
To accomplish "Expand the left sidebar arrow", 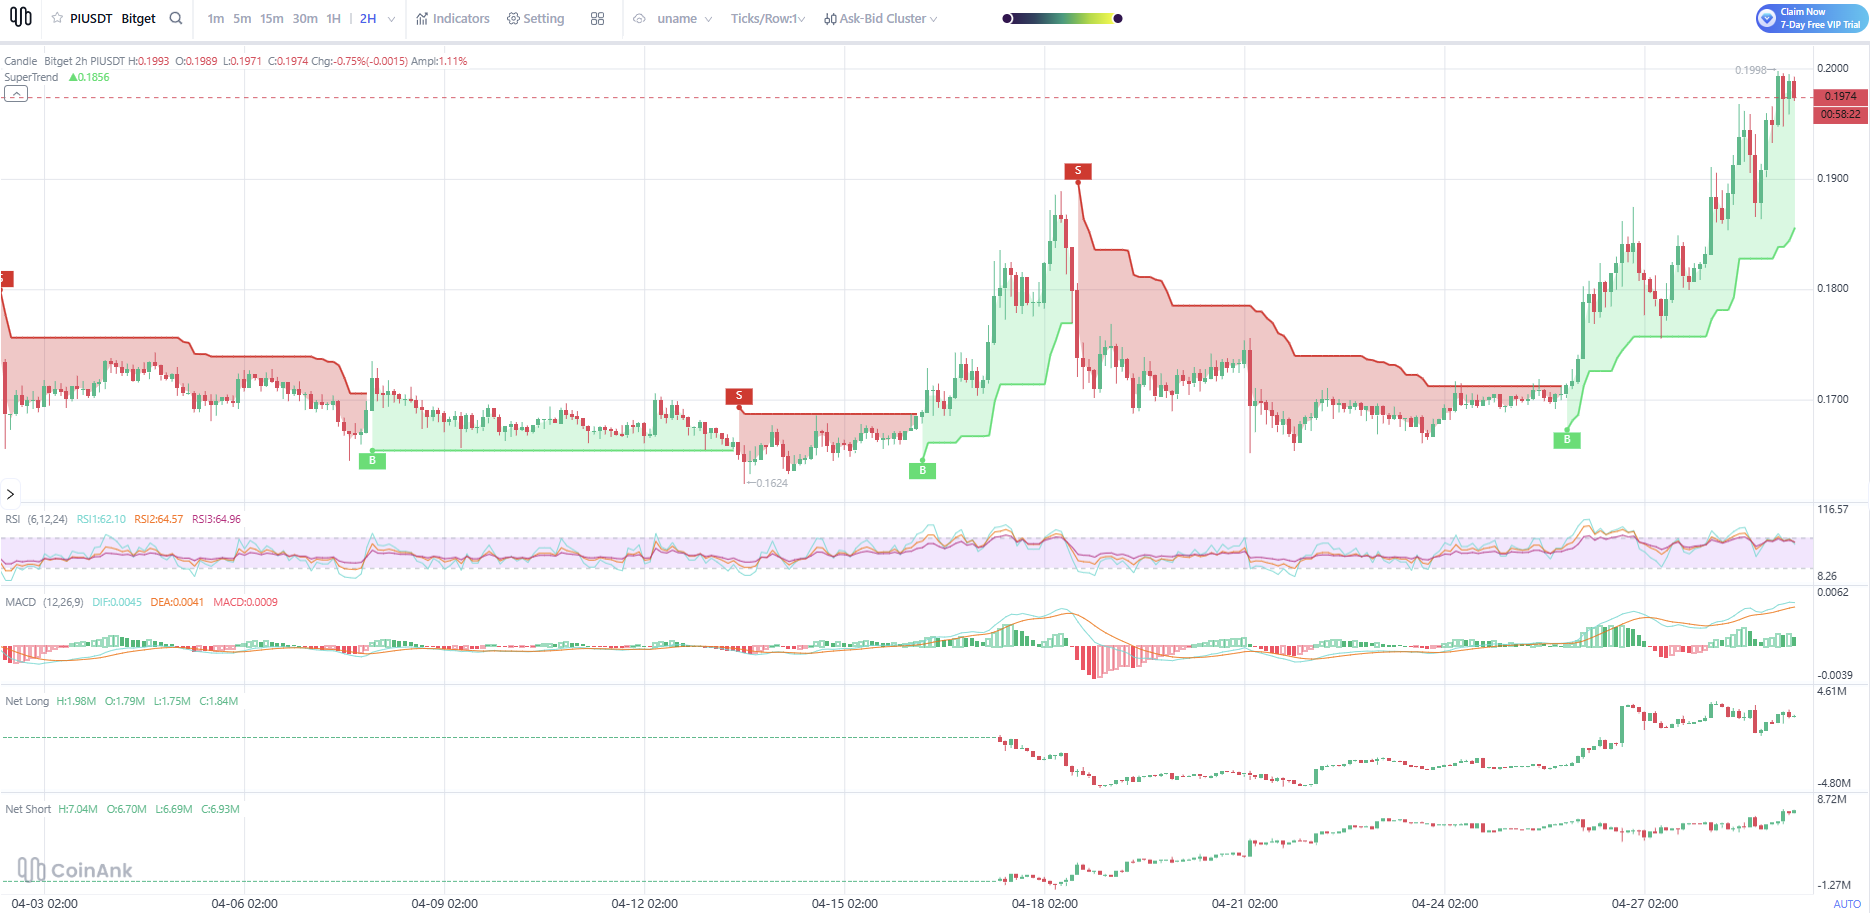I will (x=10, y=494).
